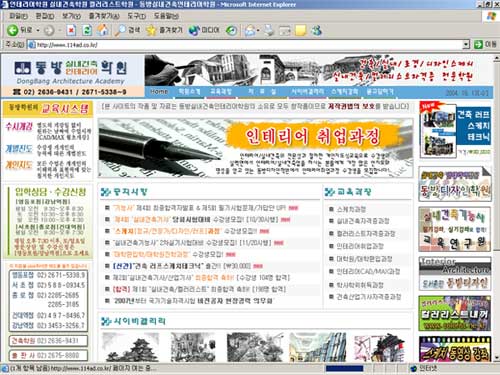
Task: Expand the address bar dropdown arrow
Action: point(466,44)
